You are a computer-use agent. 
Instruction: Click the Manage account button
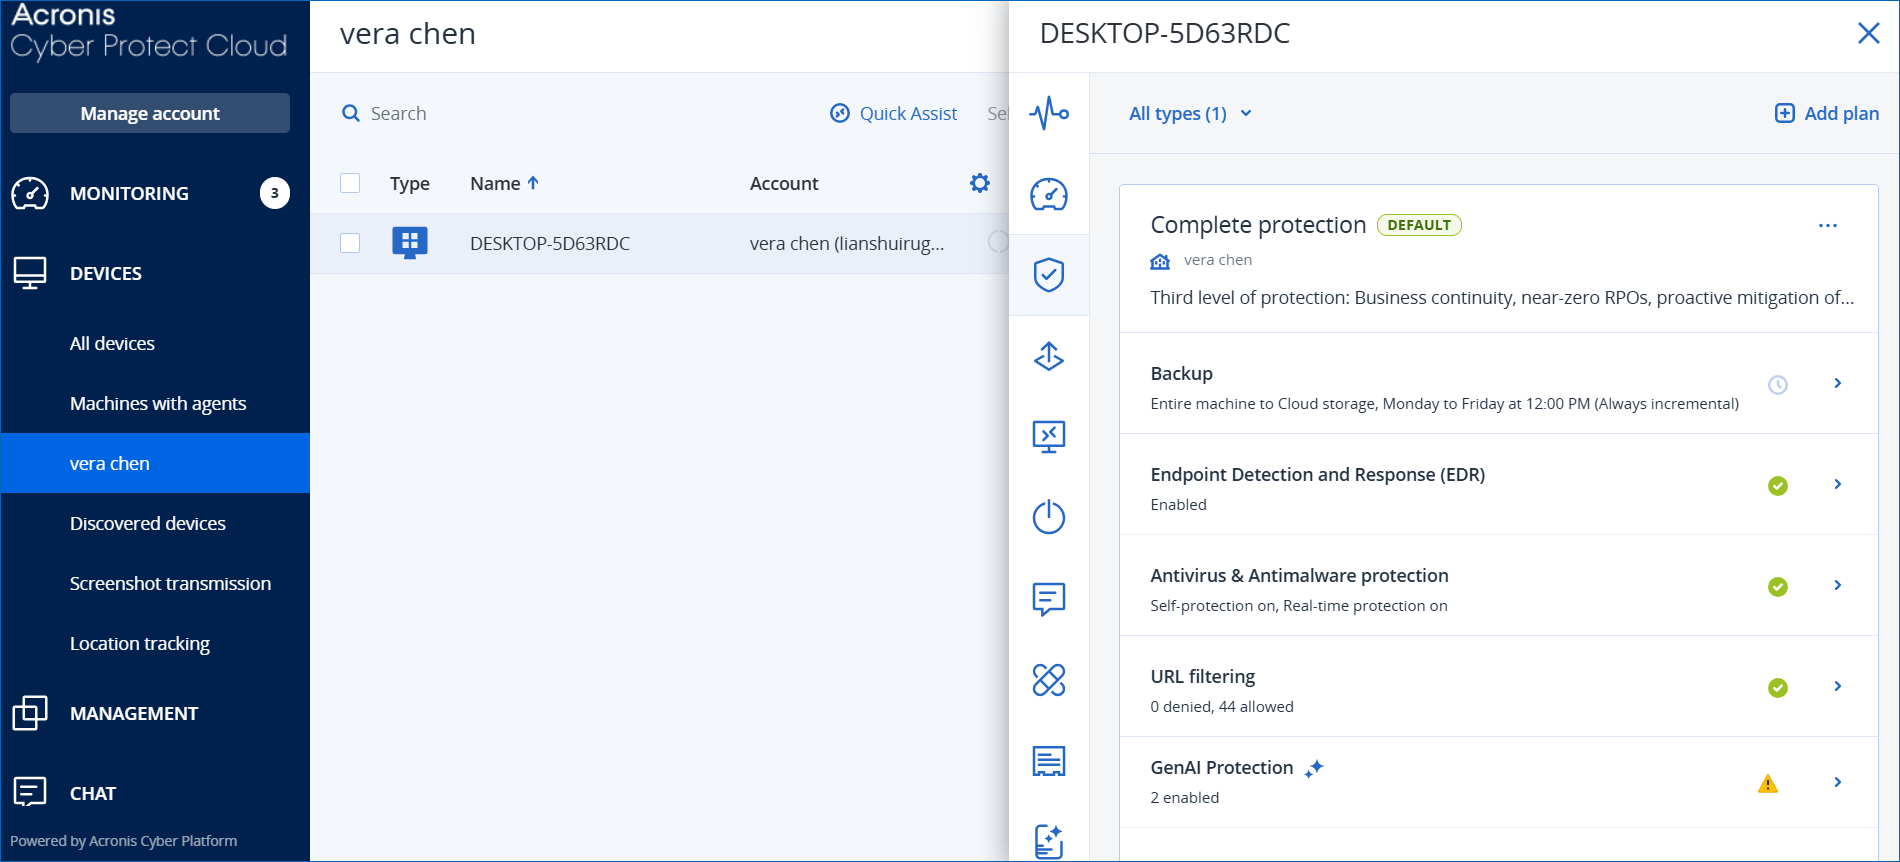point(150,113)
